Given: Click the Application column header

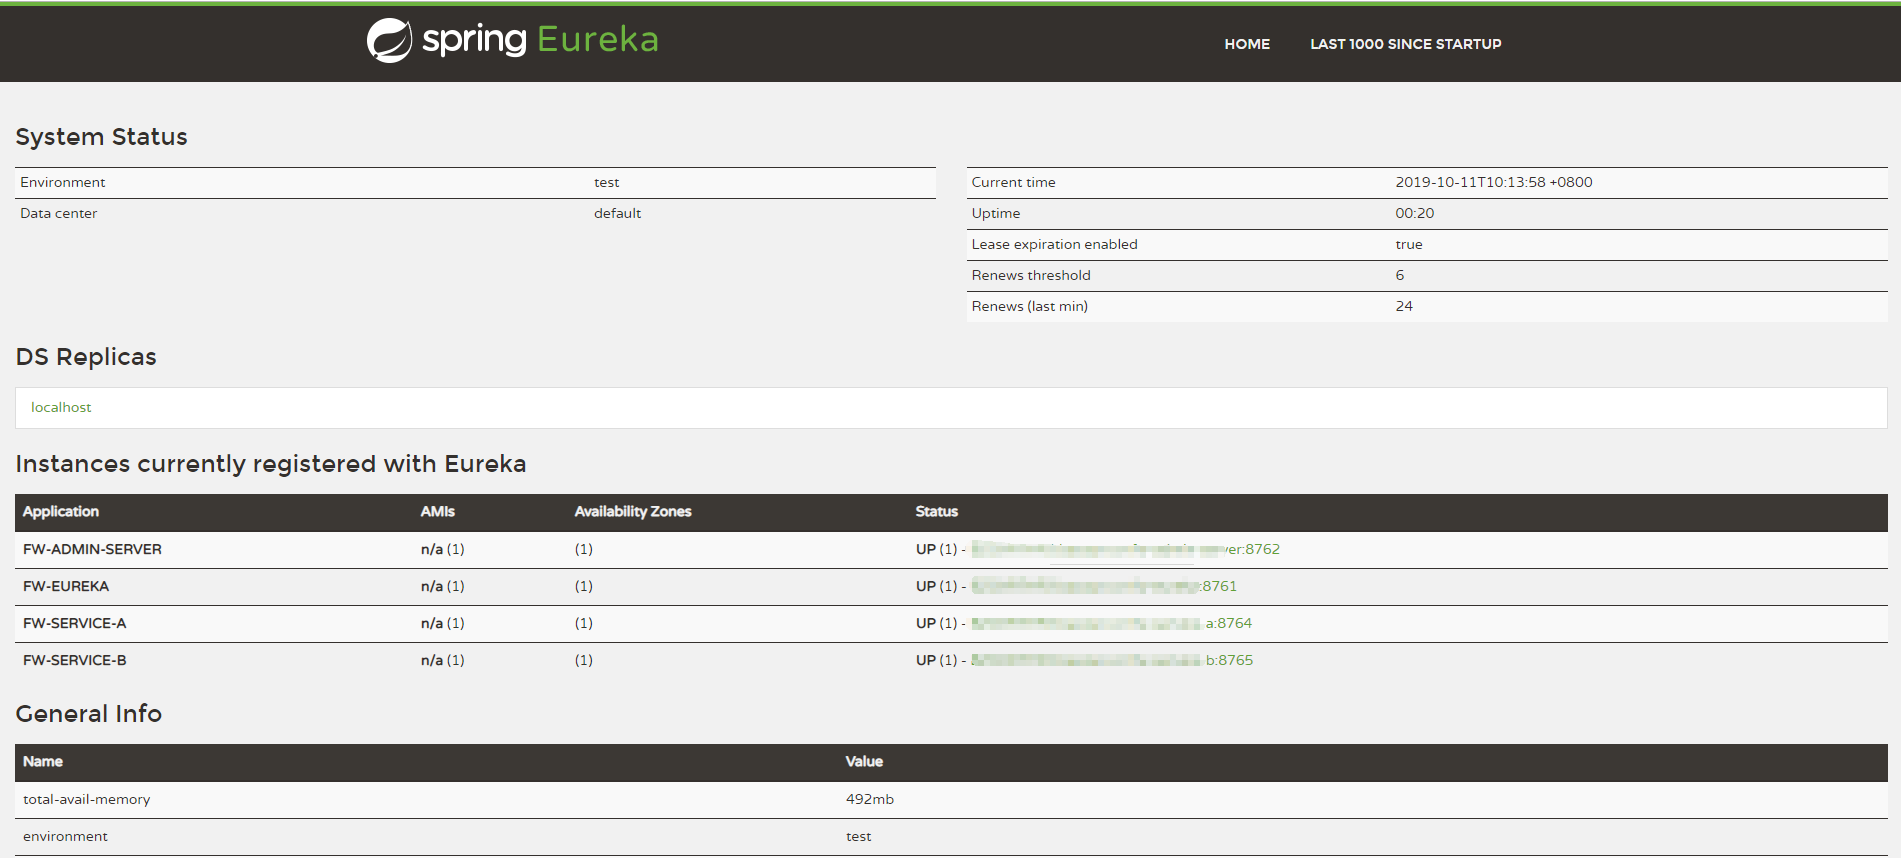Looking at the screenshot, I should 61,511.
